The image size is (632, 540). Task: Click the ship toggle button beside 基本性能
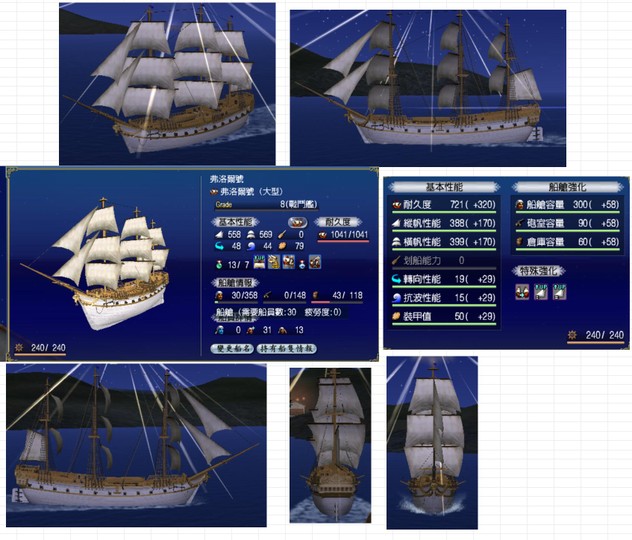pyautogui.click(x=297, y=222)
